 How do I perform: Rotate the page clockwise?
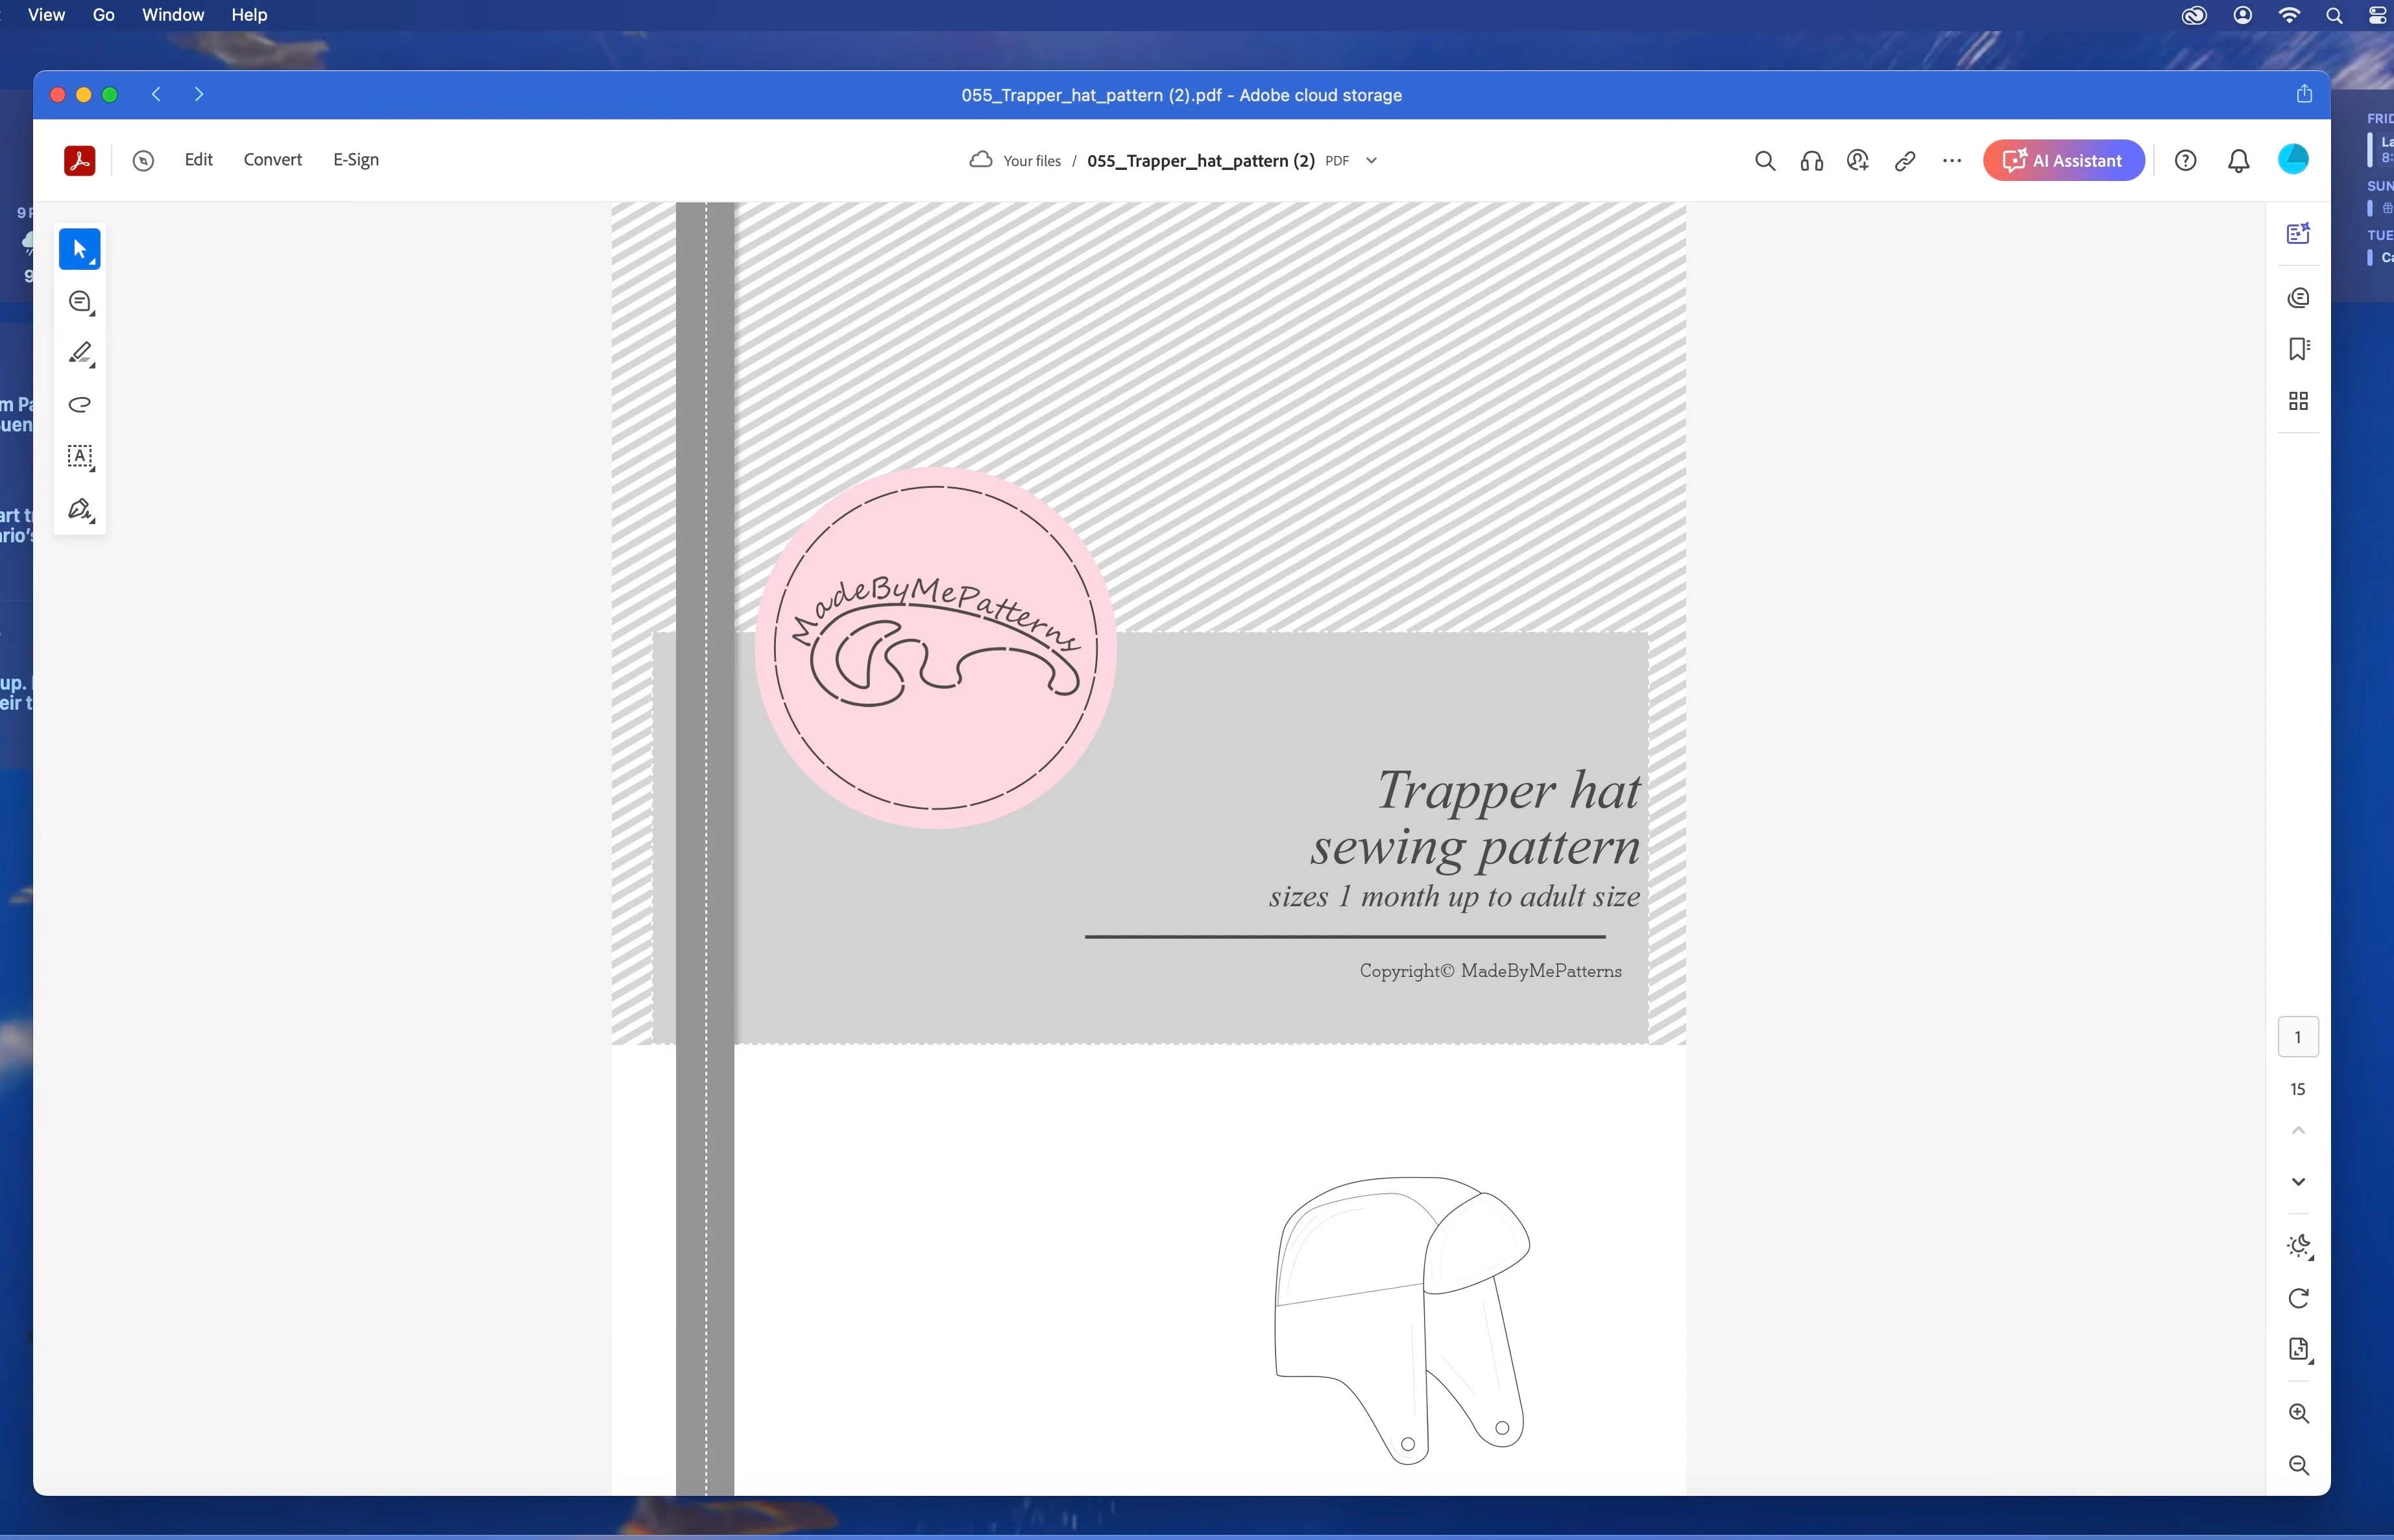pos(2297,1298)
